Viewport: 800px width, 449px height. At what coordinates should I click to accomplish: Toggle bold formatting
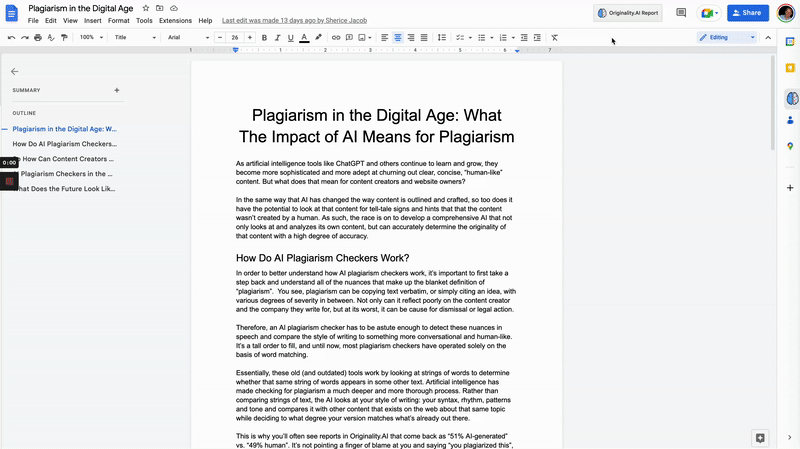(264, 37)
